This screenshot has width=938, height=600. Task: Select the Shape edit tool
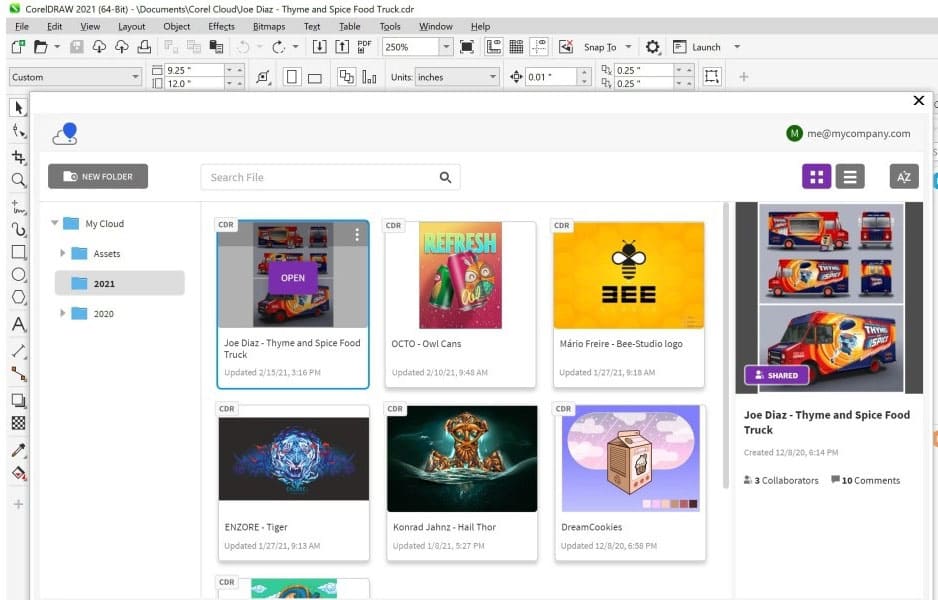click(19, 131)
